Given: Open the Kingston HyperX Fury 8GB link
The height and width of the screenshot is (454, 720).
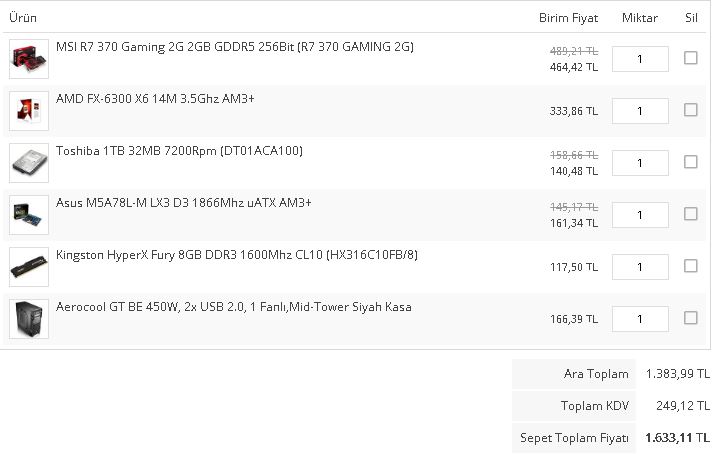Looking at the screenshot, I should pyautogui.click(x=236, y=255).
